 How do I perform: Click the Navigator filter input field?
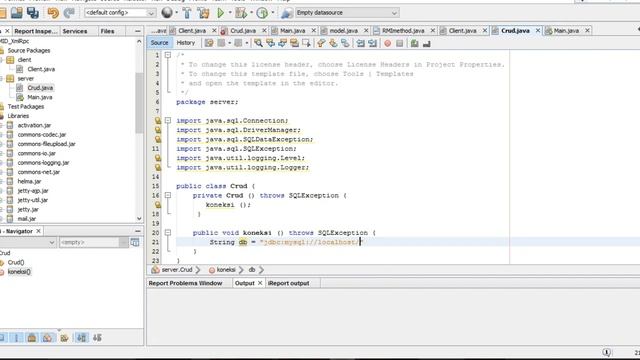click(x=89, y=242)
